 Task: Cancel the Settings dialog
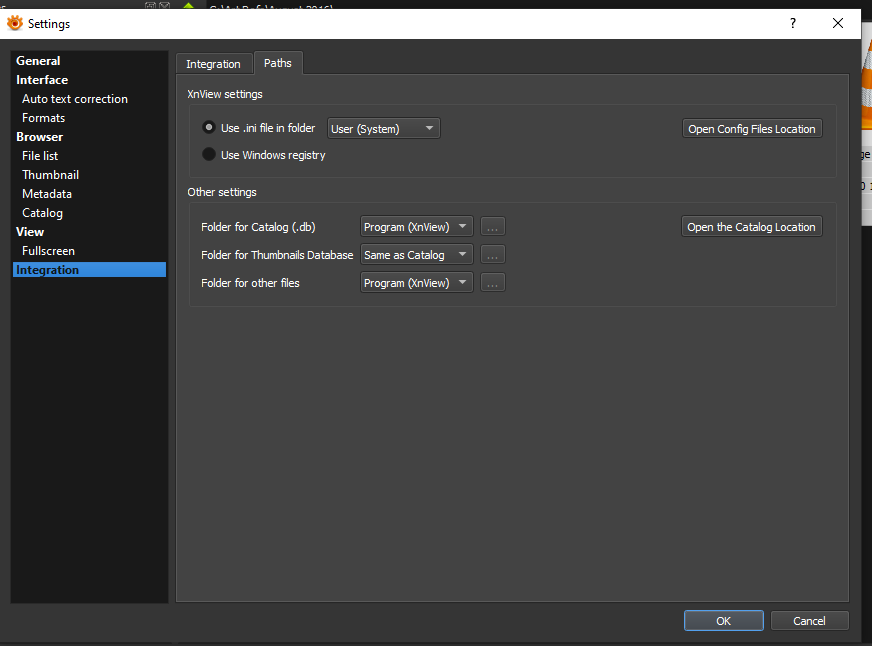809,621
